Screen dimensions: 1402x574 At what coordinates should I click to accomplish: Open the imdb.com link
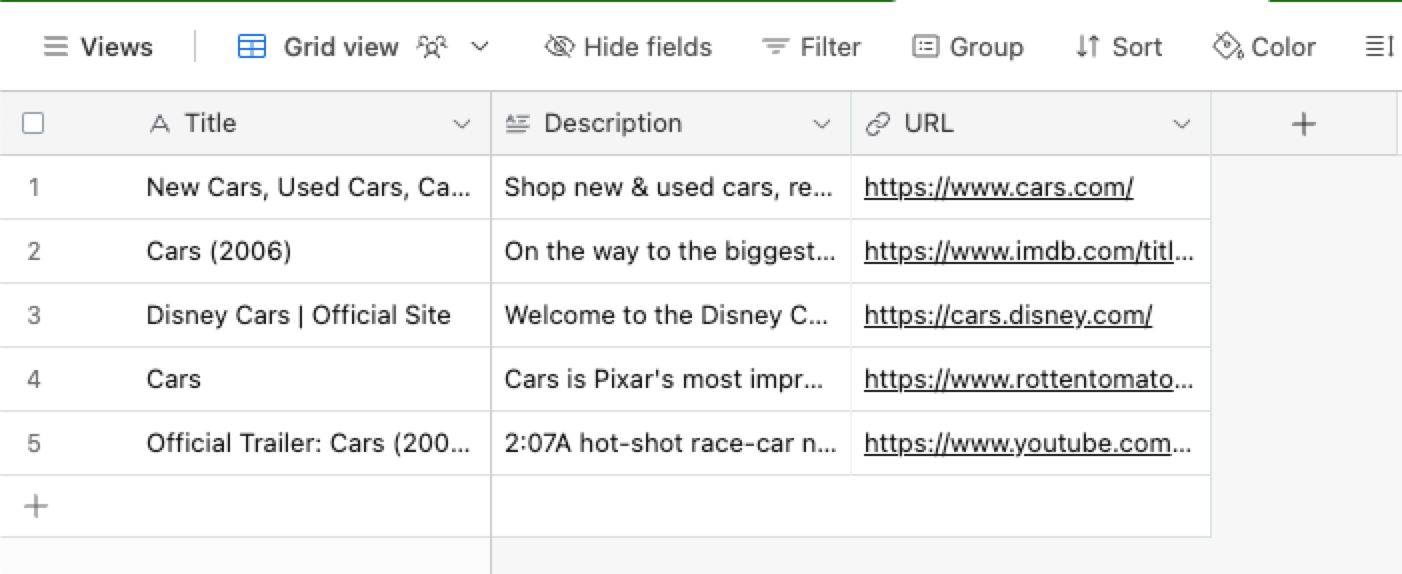click(1029, 251)
